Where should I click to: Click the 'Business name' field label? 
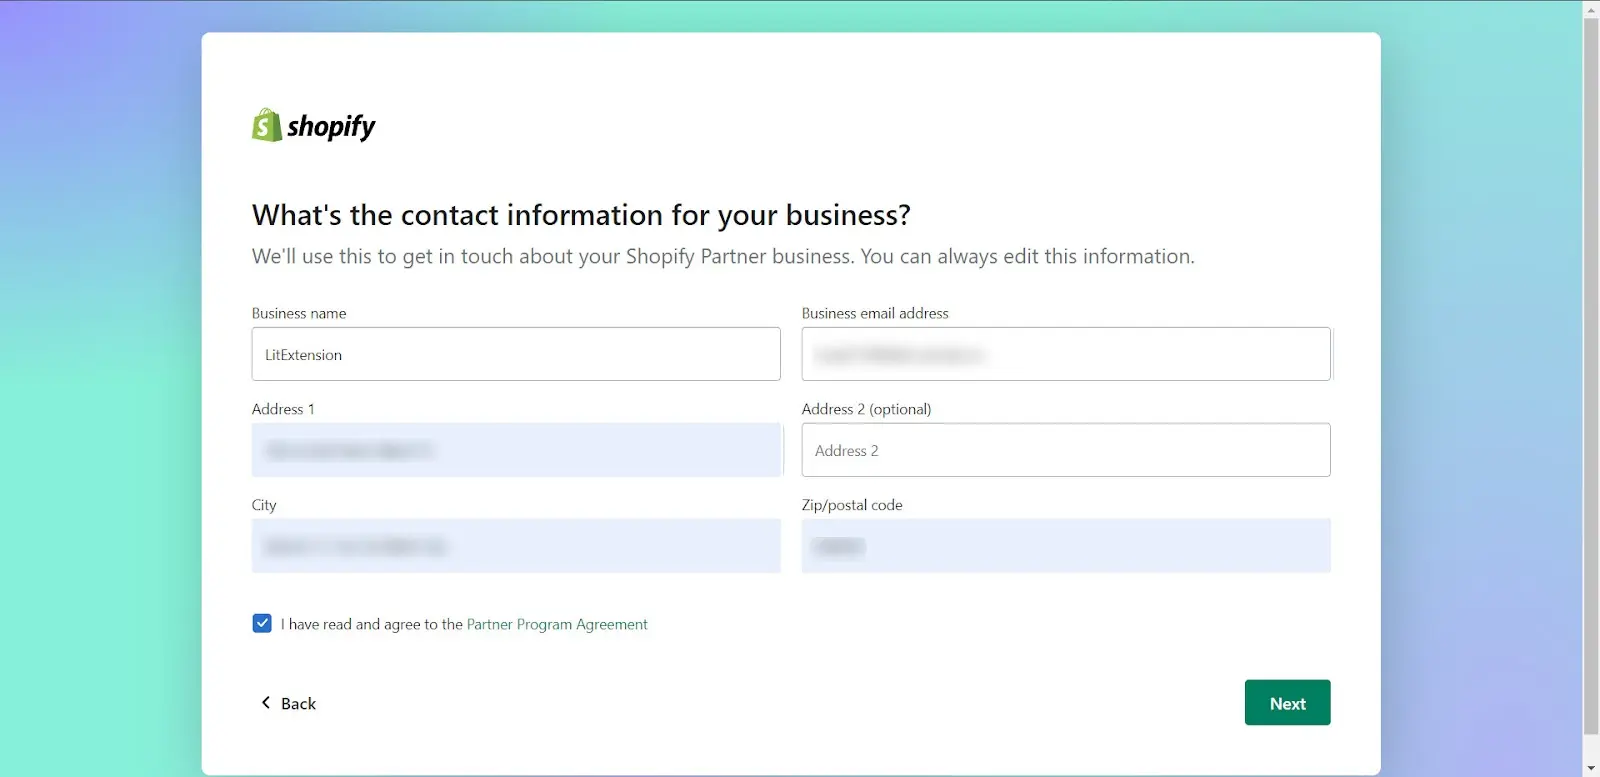(299, 313)
